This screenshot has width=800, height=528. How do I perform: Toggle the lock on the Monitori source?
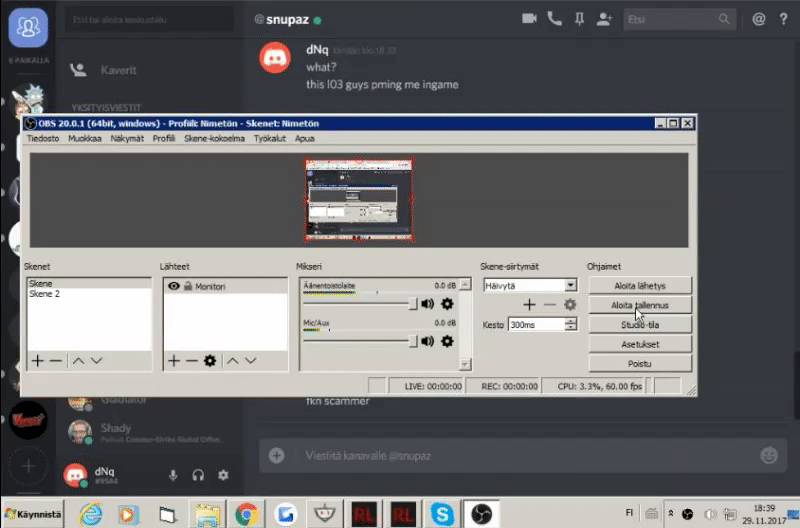tap(188, 286)
